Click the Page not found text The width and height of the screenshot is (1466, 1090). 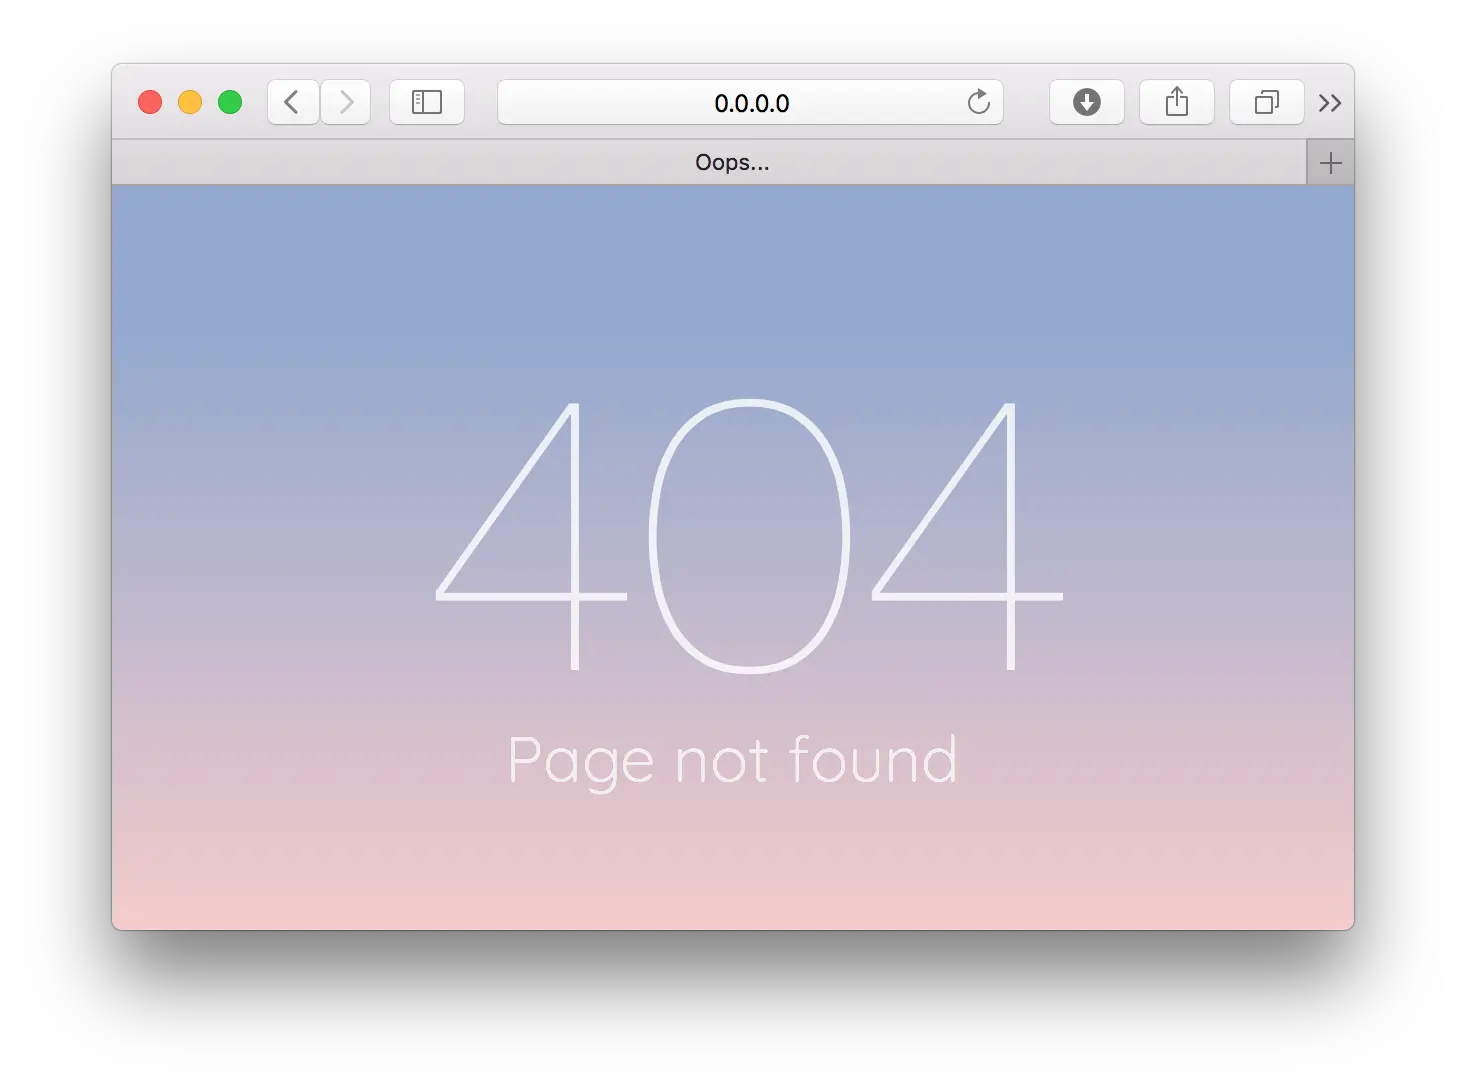click(733, 761)
